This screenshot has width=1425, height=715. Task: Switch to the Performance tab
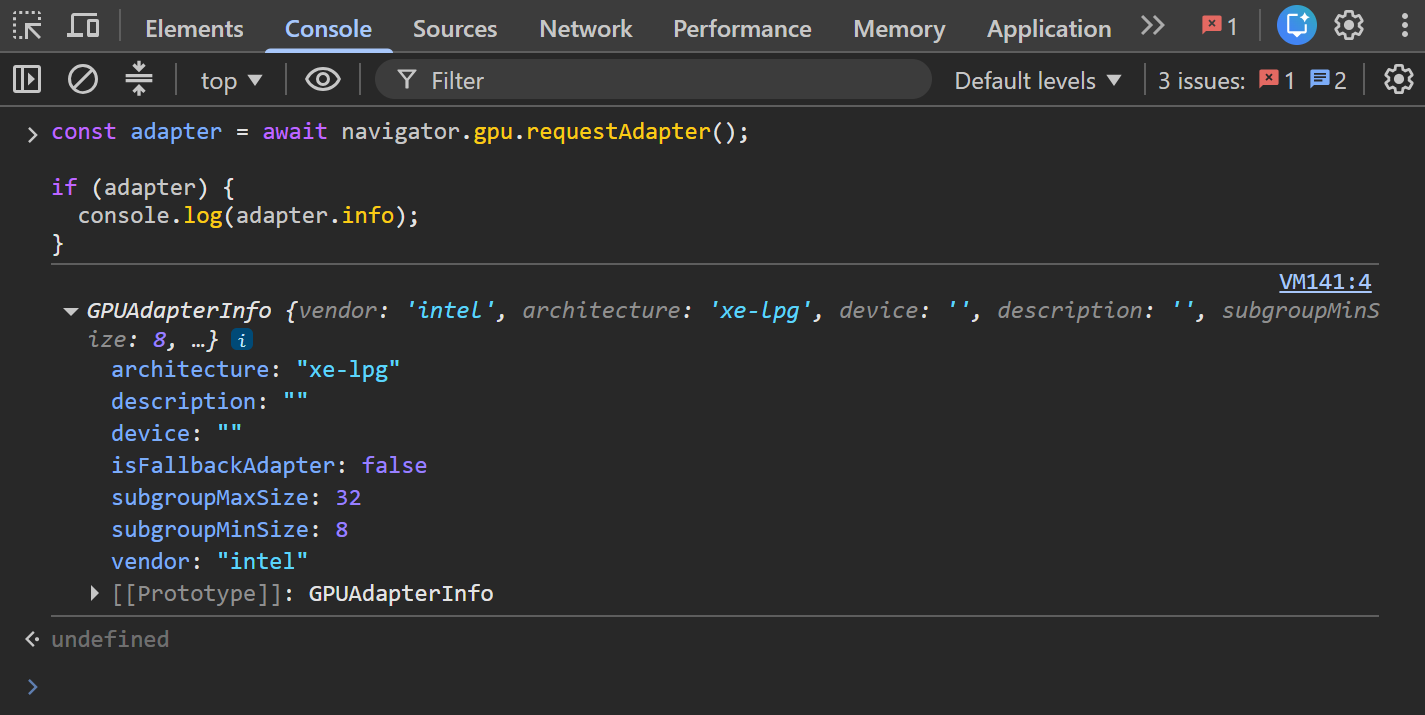point(742,29)
